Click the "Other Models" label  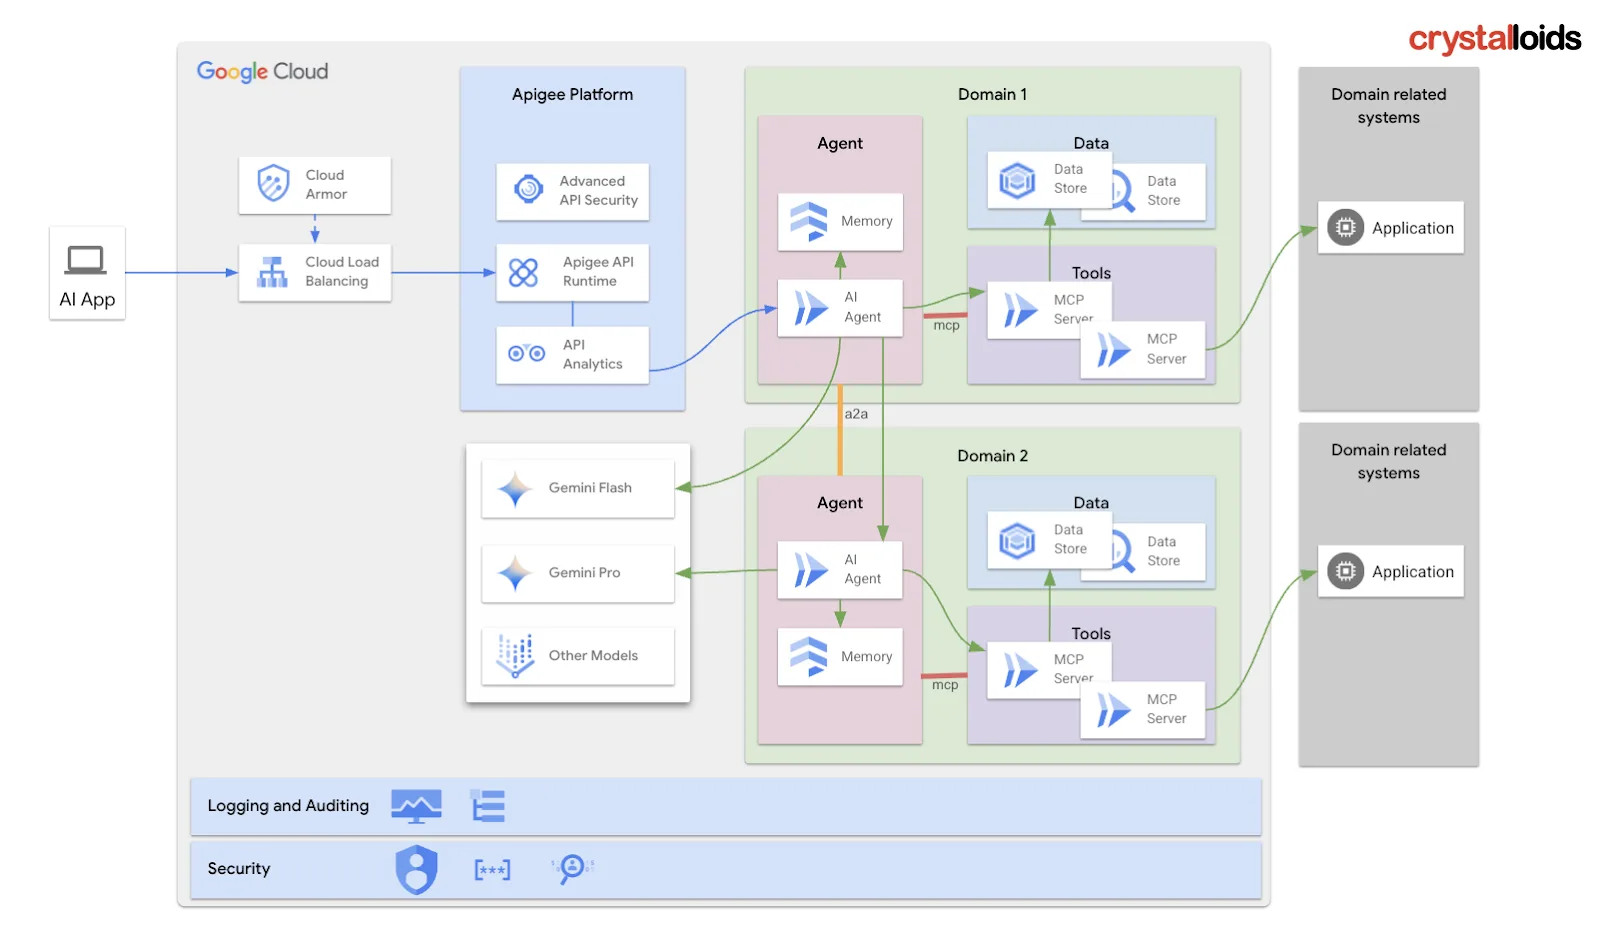[593, 656]
